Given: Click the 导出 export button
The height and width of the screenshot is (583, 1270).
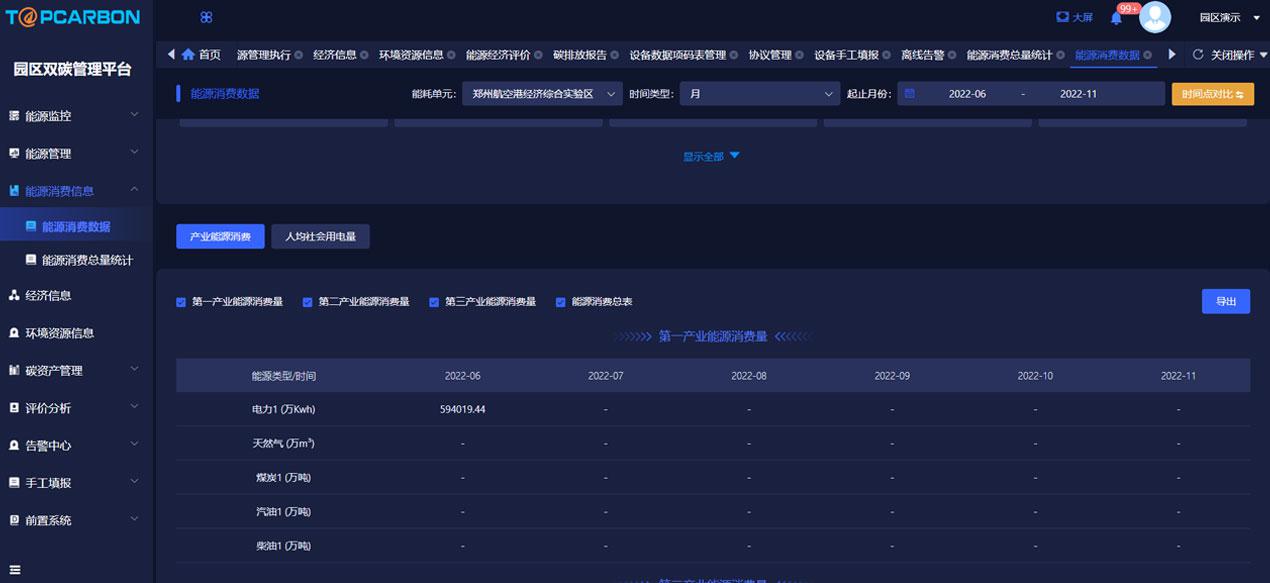Looking at the screenshot, I should pos(1225,301).
